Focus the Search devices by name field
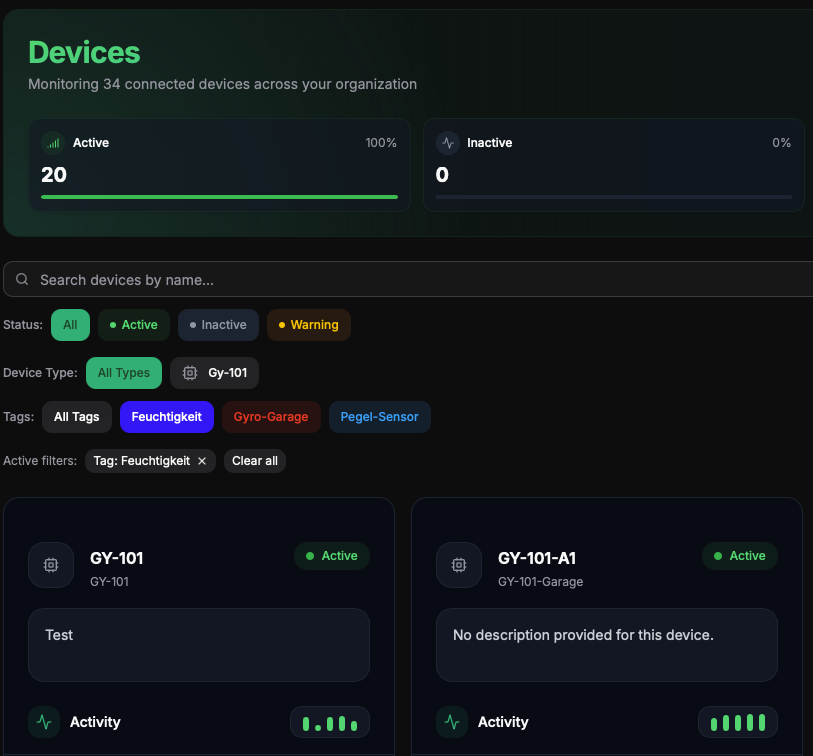This screenshot has height=756, width=813. pos(408,279)
